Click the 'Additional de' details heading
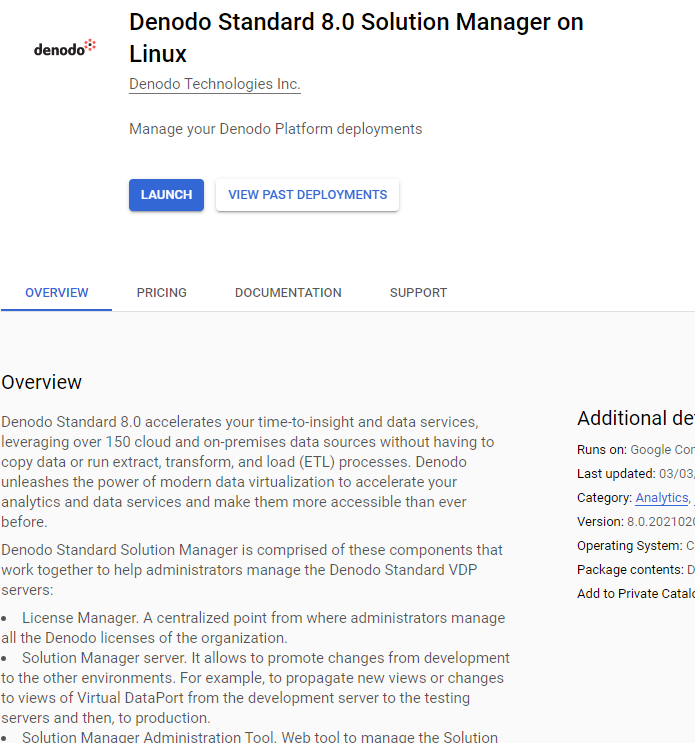 [x=636, y=418]
